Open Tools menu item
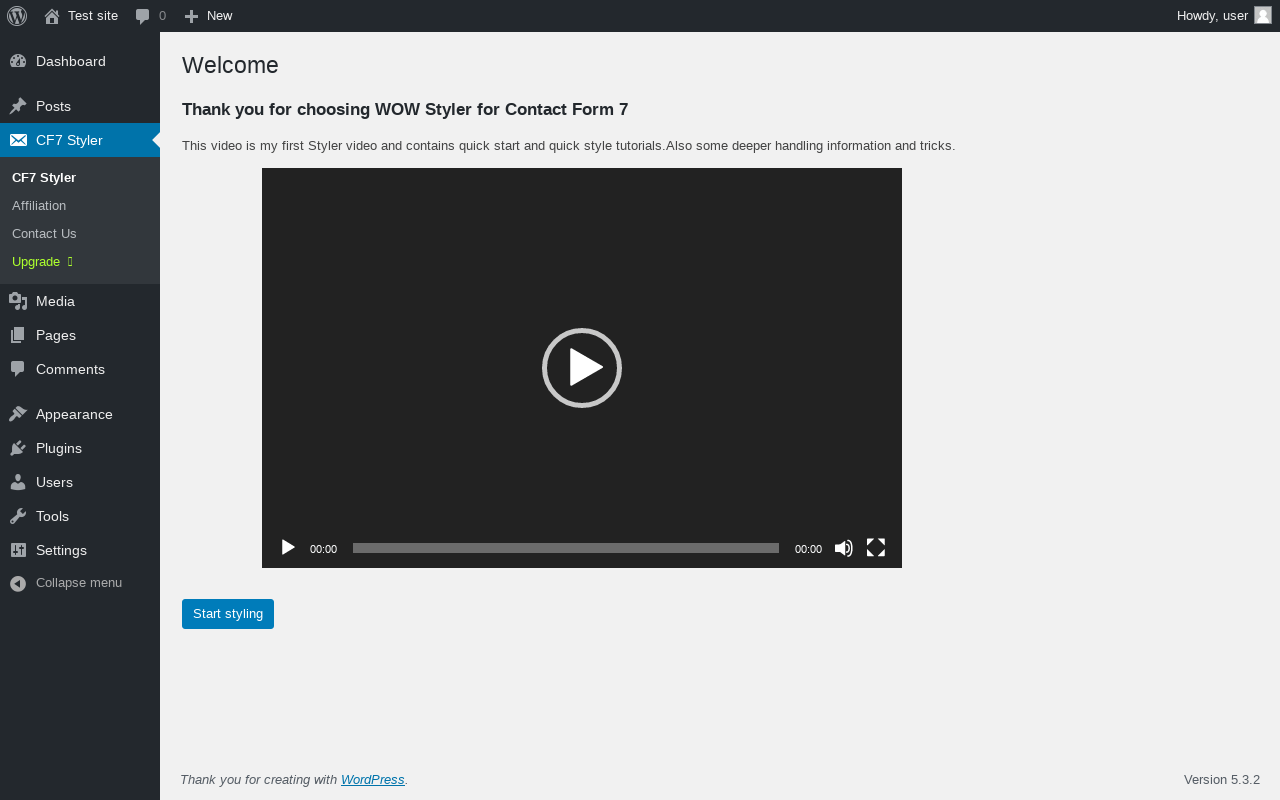 (80, 516)
